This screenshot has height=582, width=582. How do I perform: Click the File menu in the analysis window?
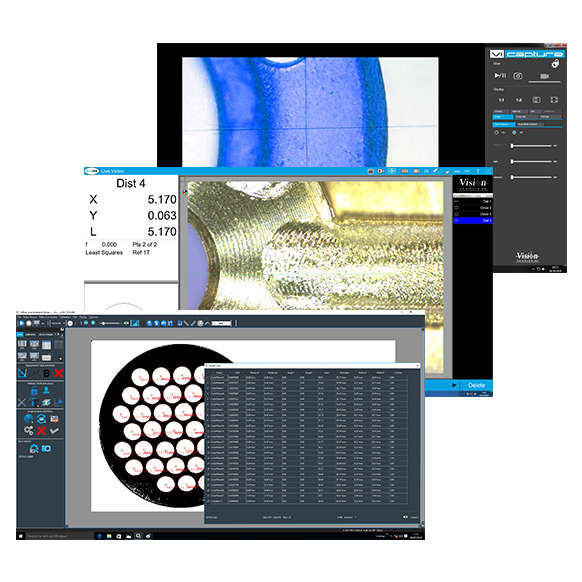coord(20,317)
